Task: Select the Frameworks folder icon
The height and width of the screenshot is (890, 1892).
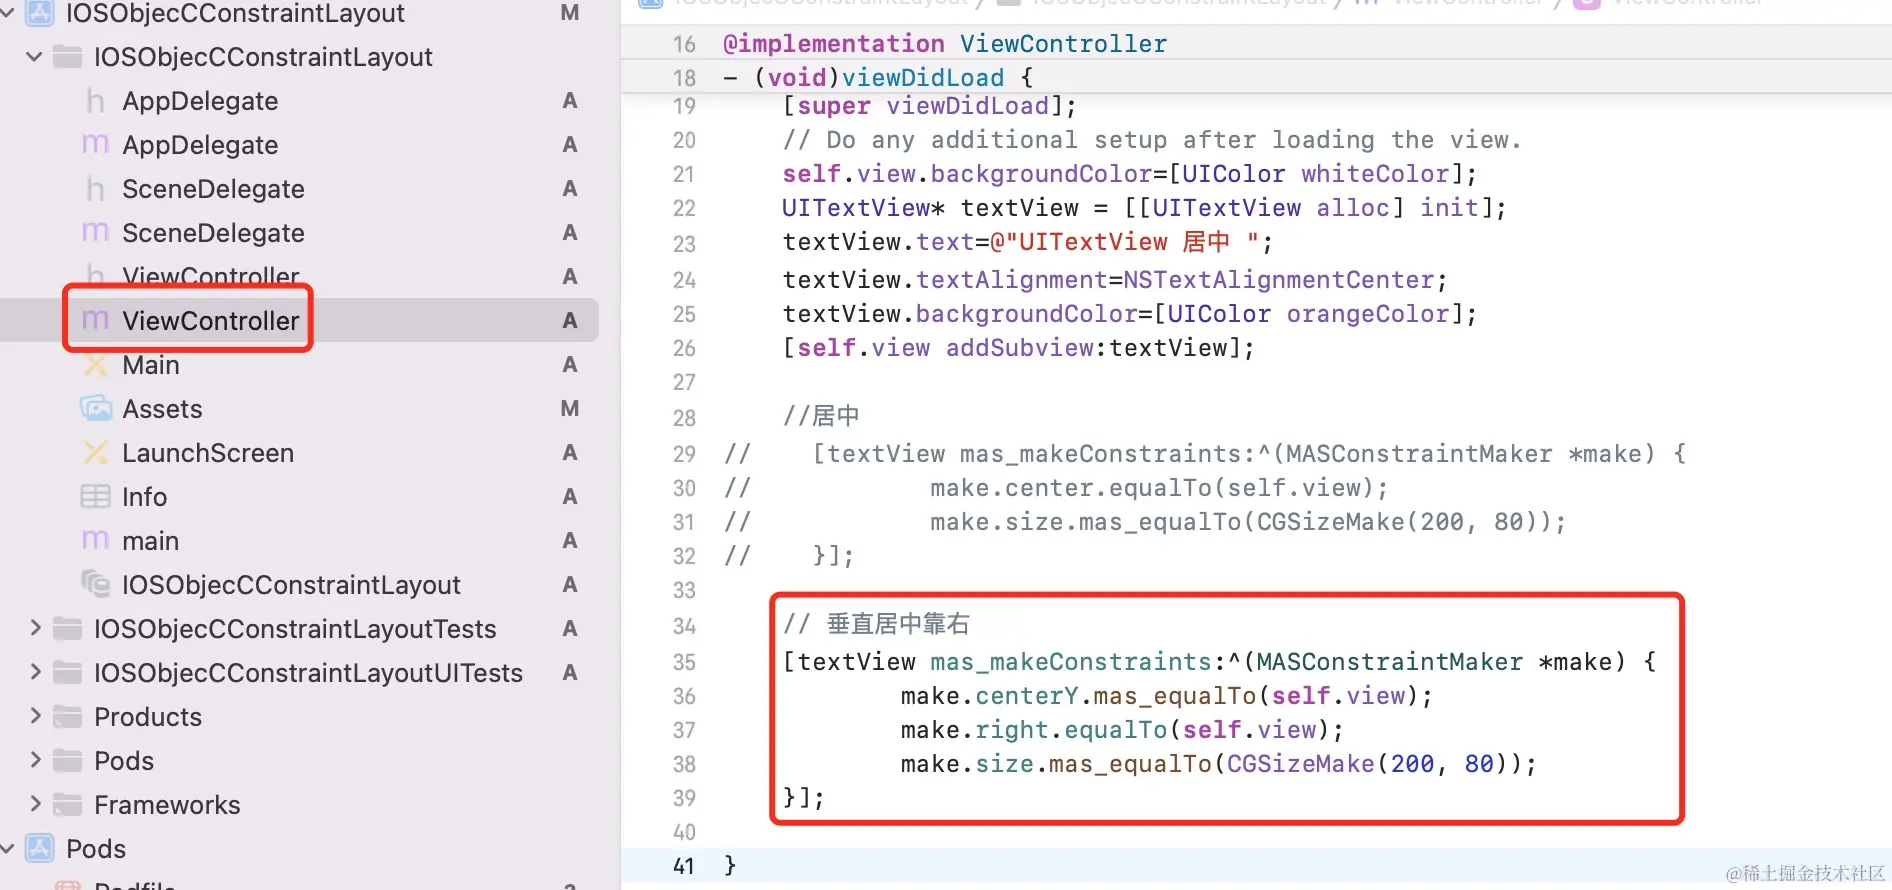Action: pyautogui.click(x=67, y=805)
